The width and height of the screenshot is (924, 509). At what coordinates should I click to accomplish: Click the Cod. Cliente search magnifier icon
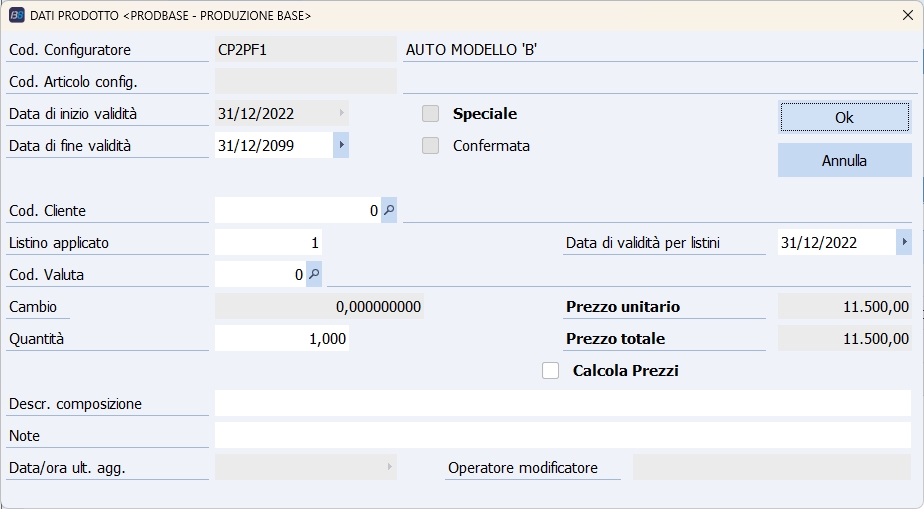(389, 211)
